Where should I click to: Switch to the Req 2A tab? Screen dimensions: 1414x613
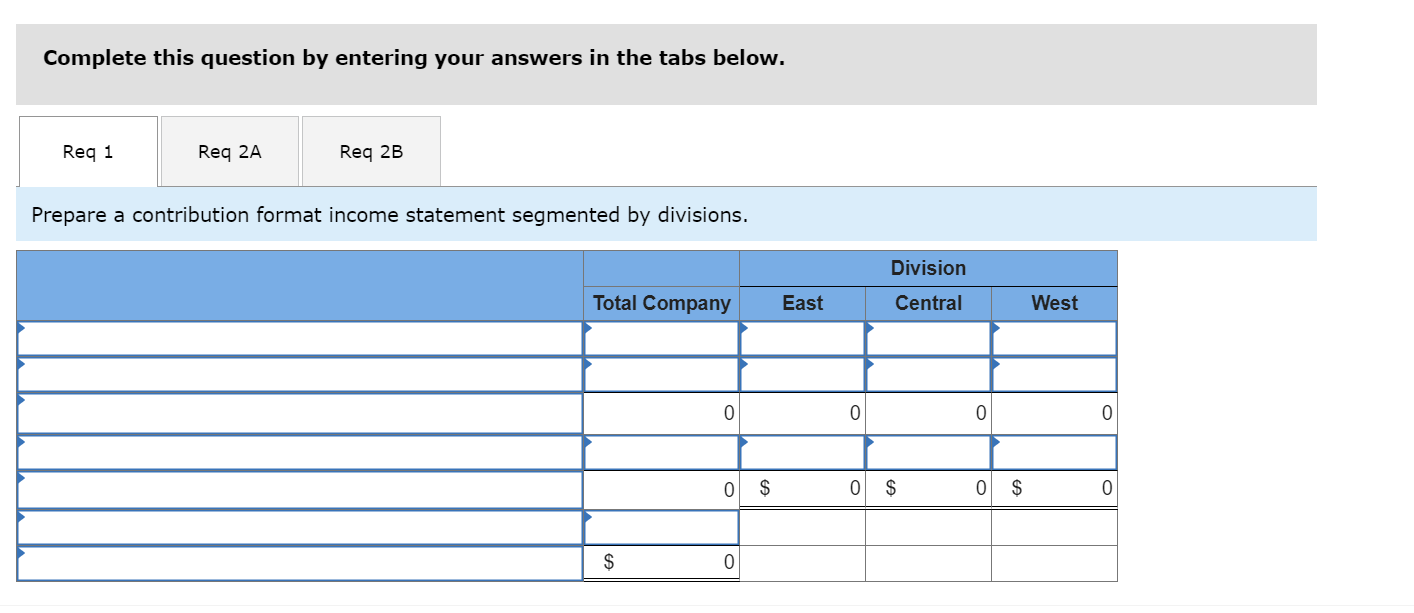coord(230,152)
